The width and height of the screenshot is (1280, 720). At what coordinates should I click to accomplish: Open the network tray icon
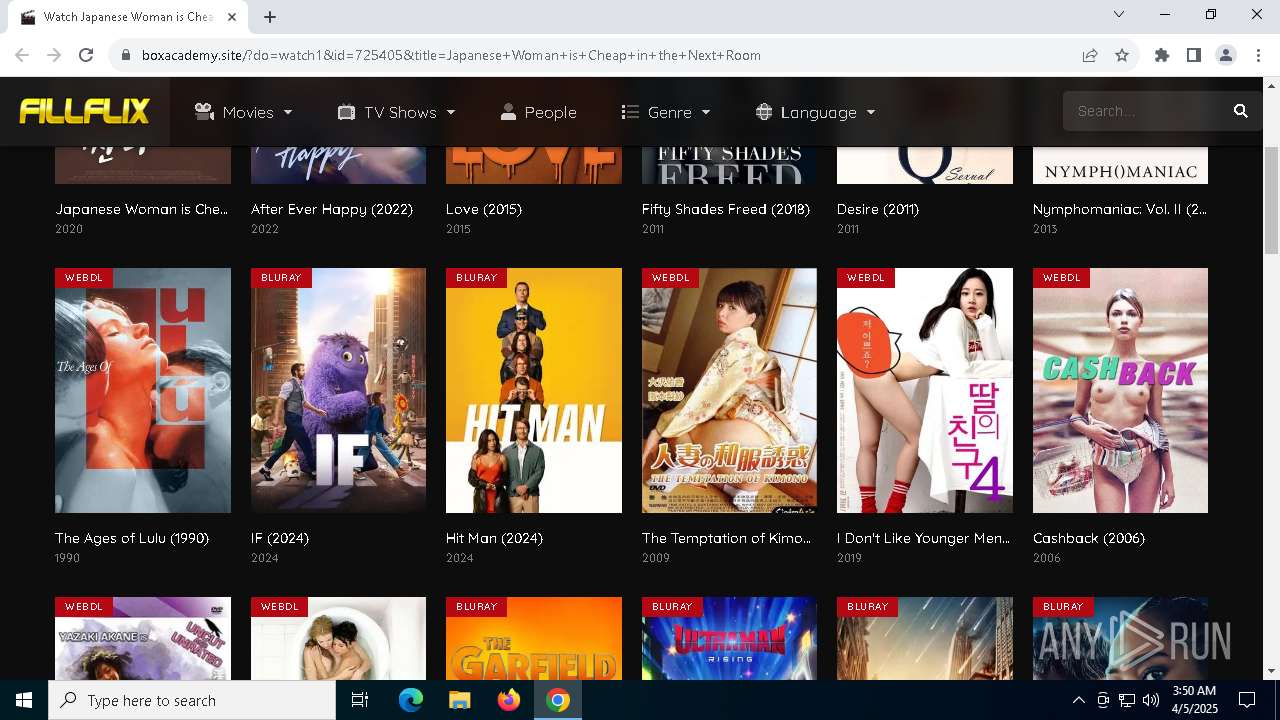pyautogui.click(x=1127, y=700)
